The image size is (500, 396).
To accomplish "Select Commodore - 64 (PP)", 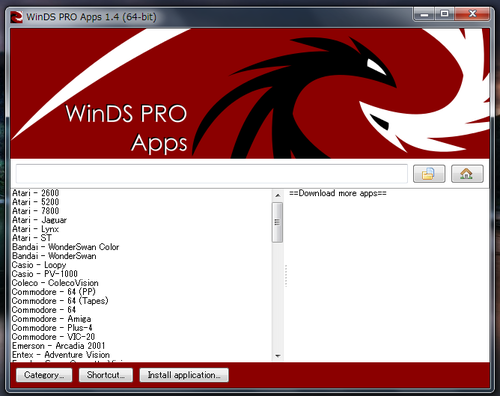I will click(x=54, y=292).
